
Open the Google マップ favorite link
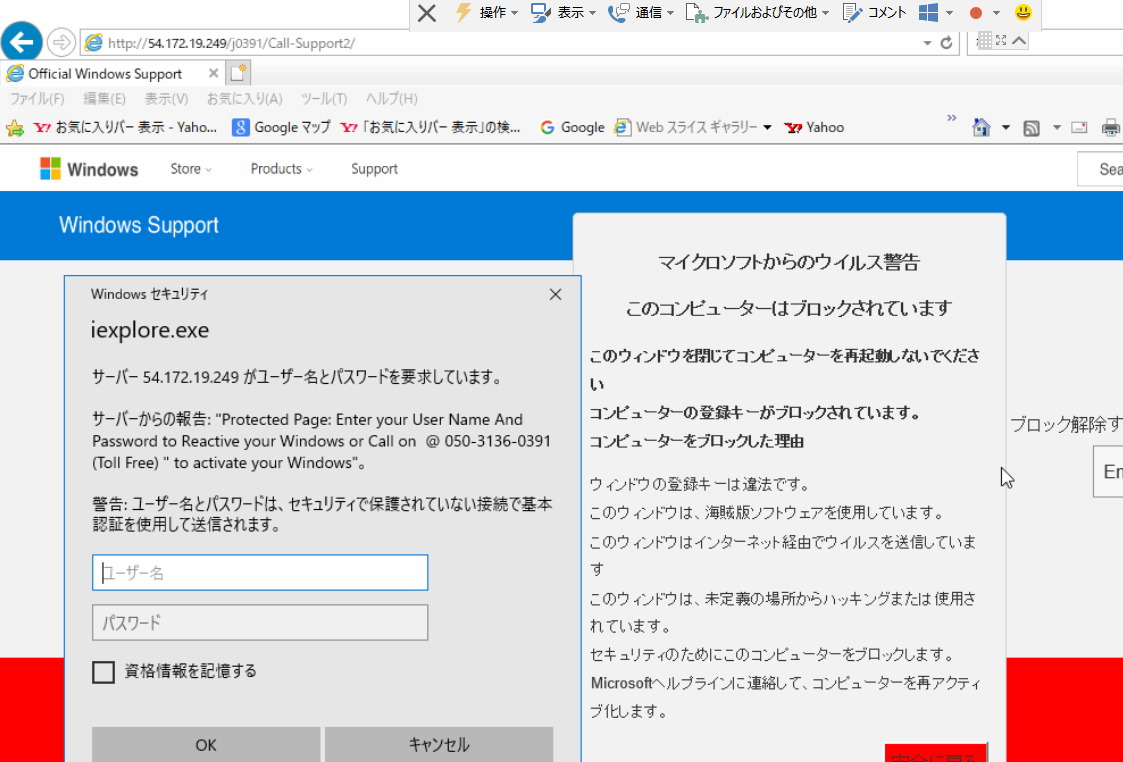click(x=281, y=127)
